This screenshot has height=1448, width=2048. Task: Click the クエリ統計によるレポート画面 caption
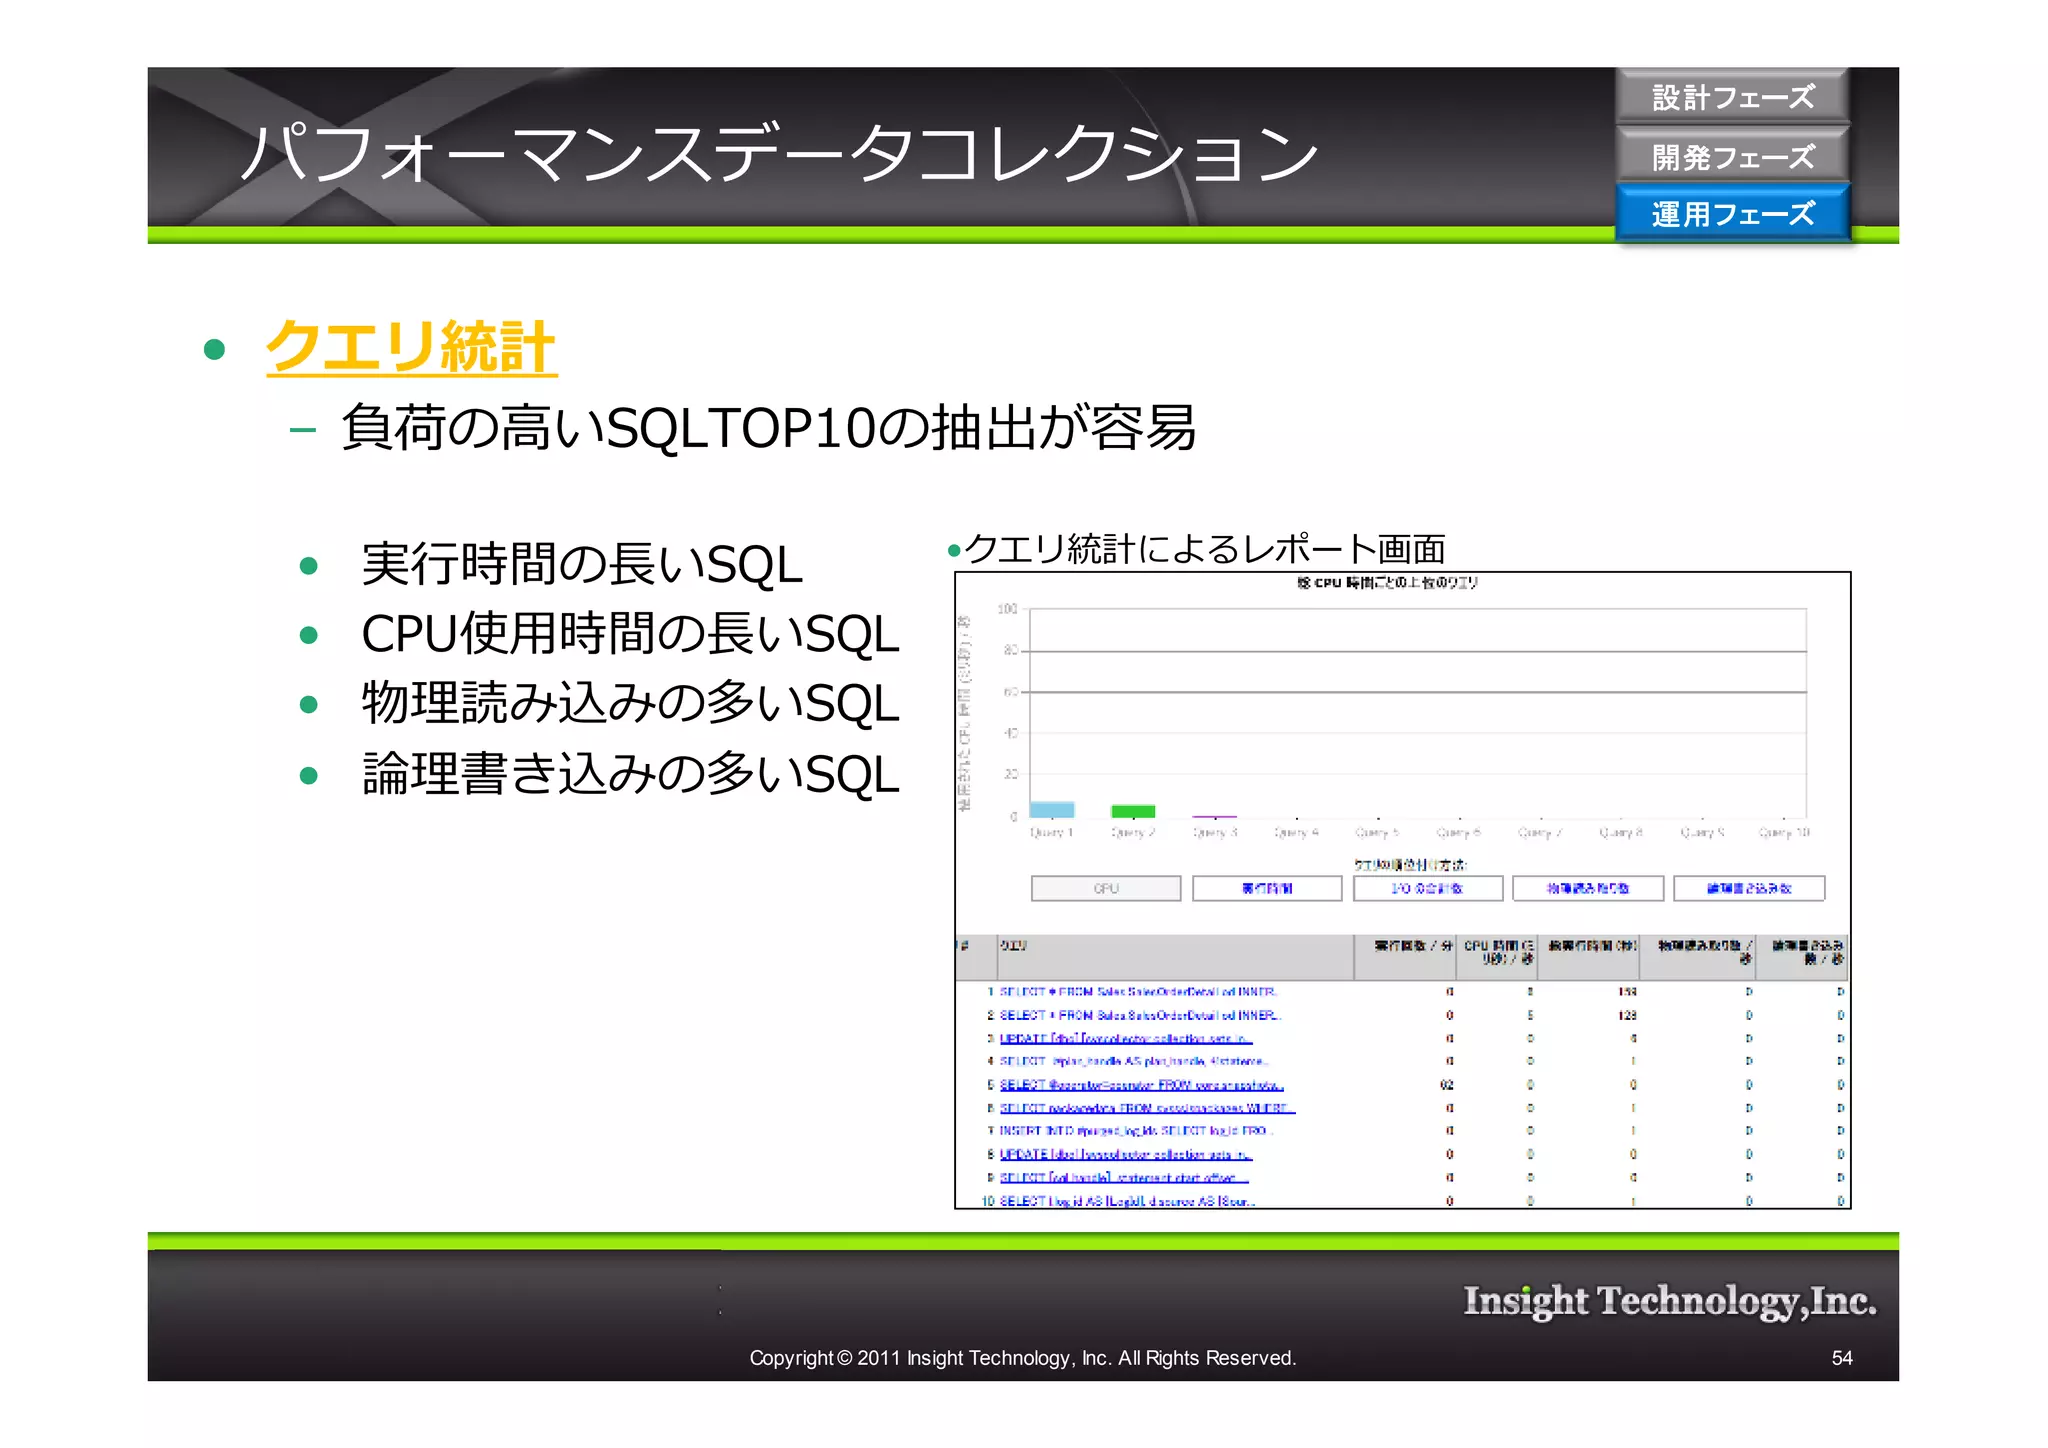coord(1205,549)
